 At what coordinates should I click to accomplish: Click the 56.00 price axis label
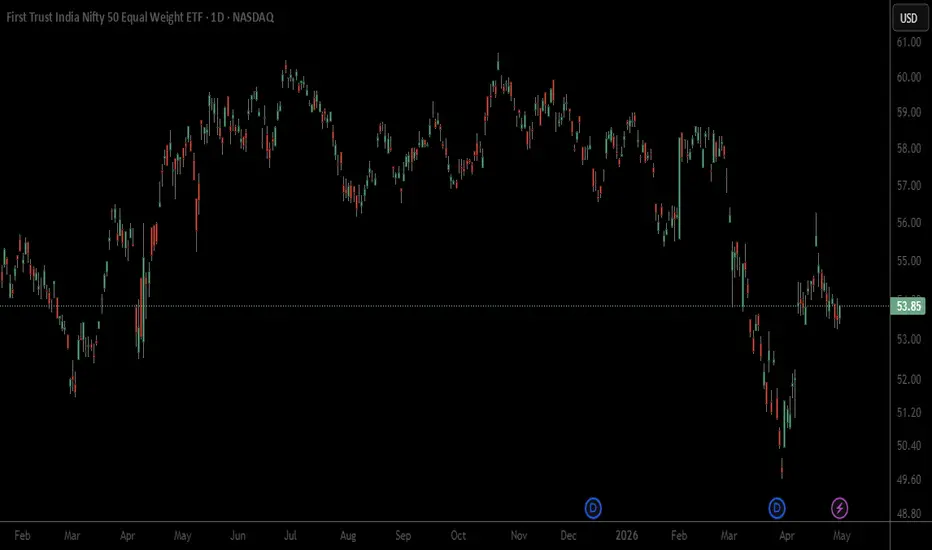[909, 223]
